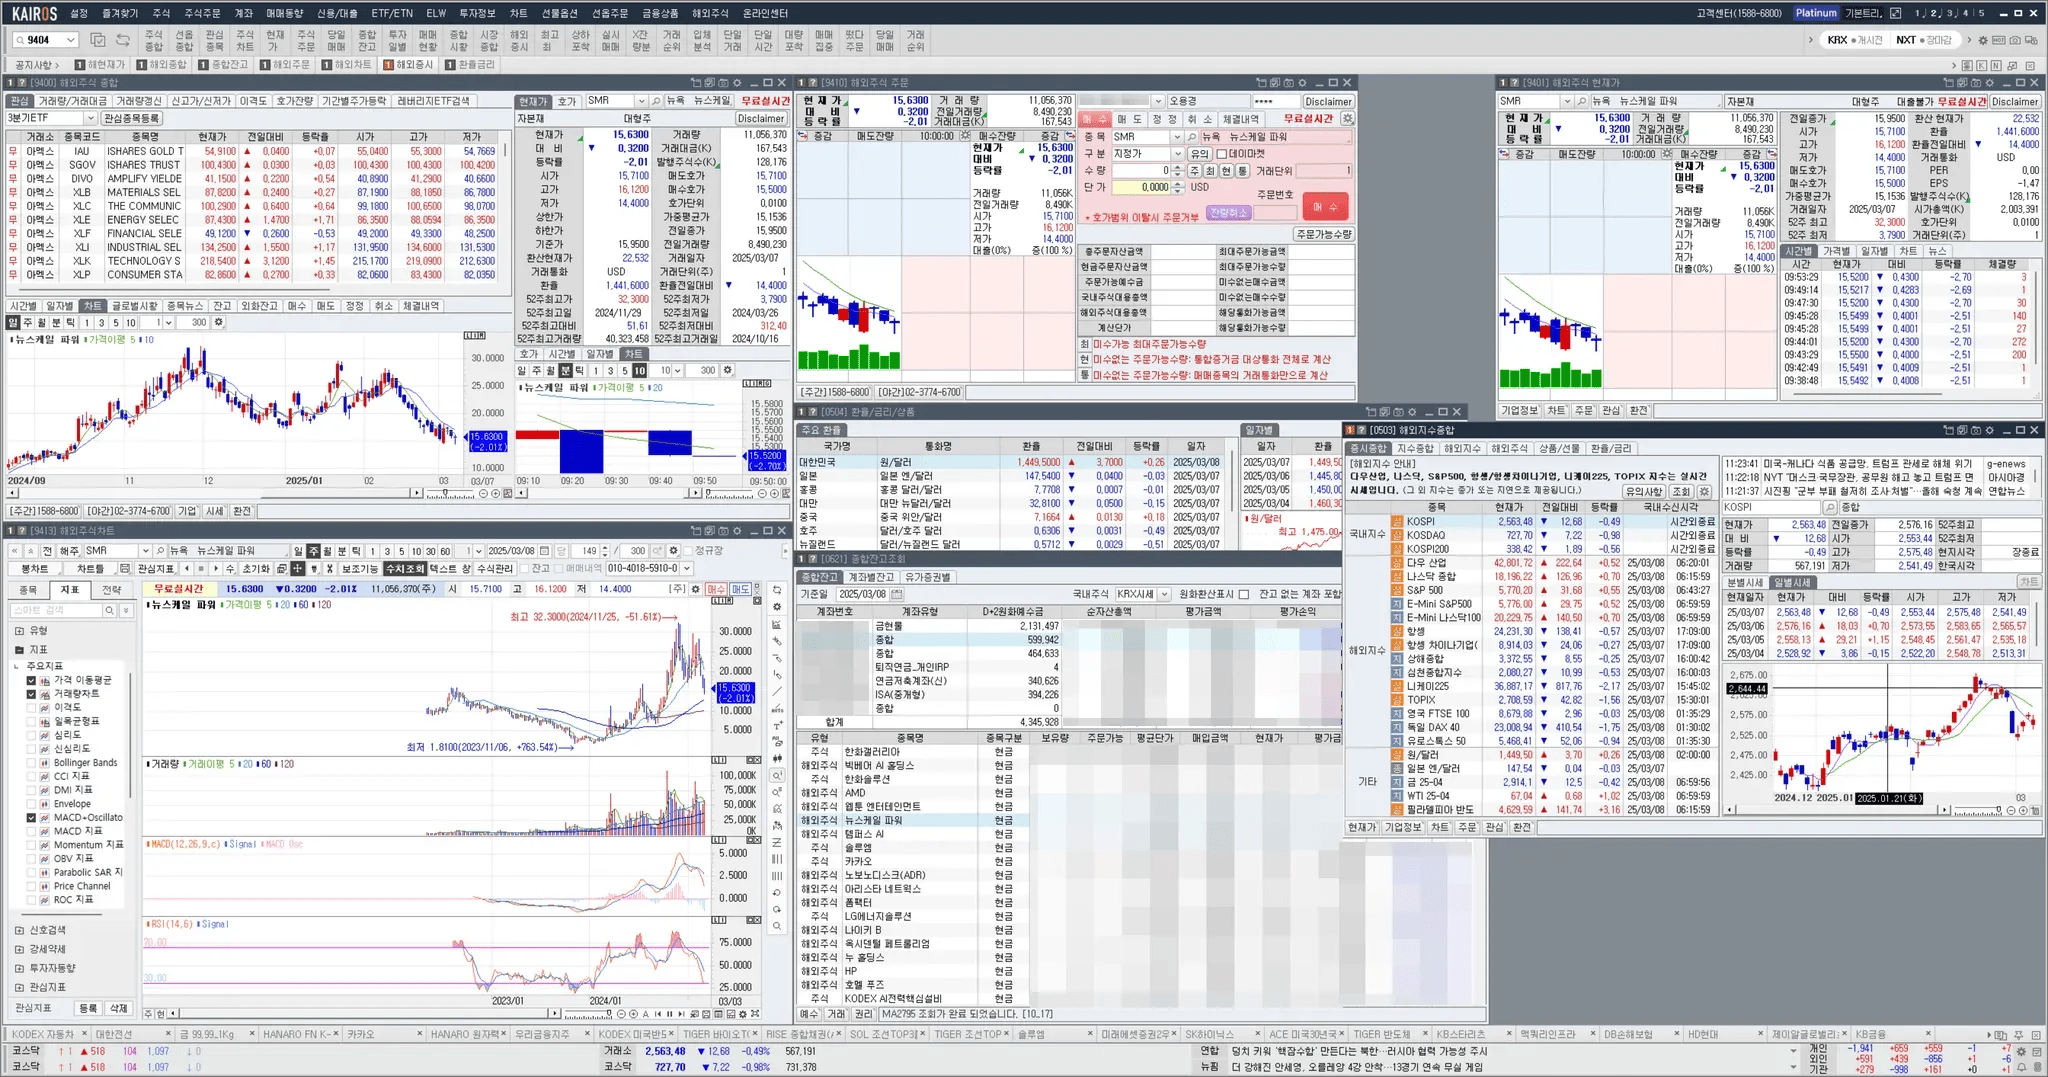
Task: Expand the 신호검색 tree node
Action: (x=19, y=930)
